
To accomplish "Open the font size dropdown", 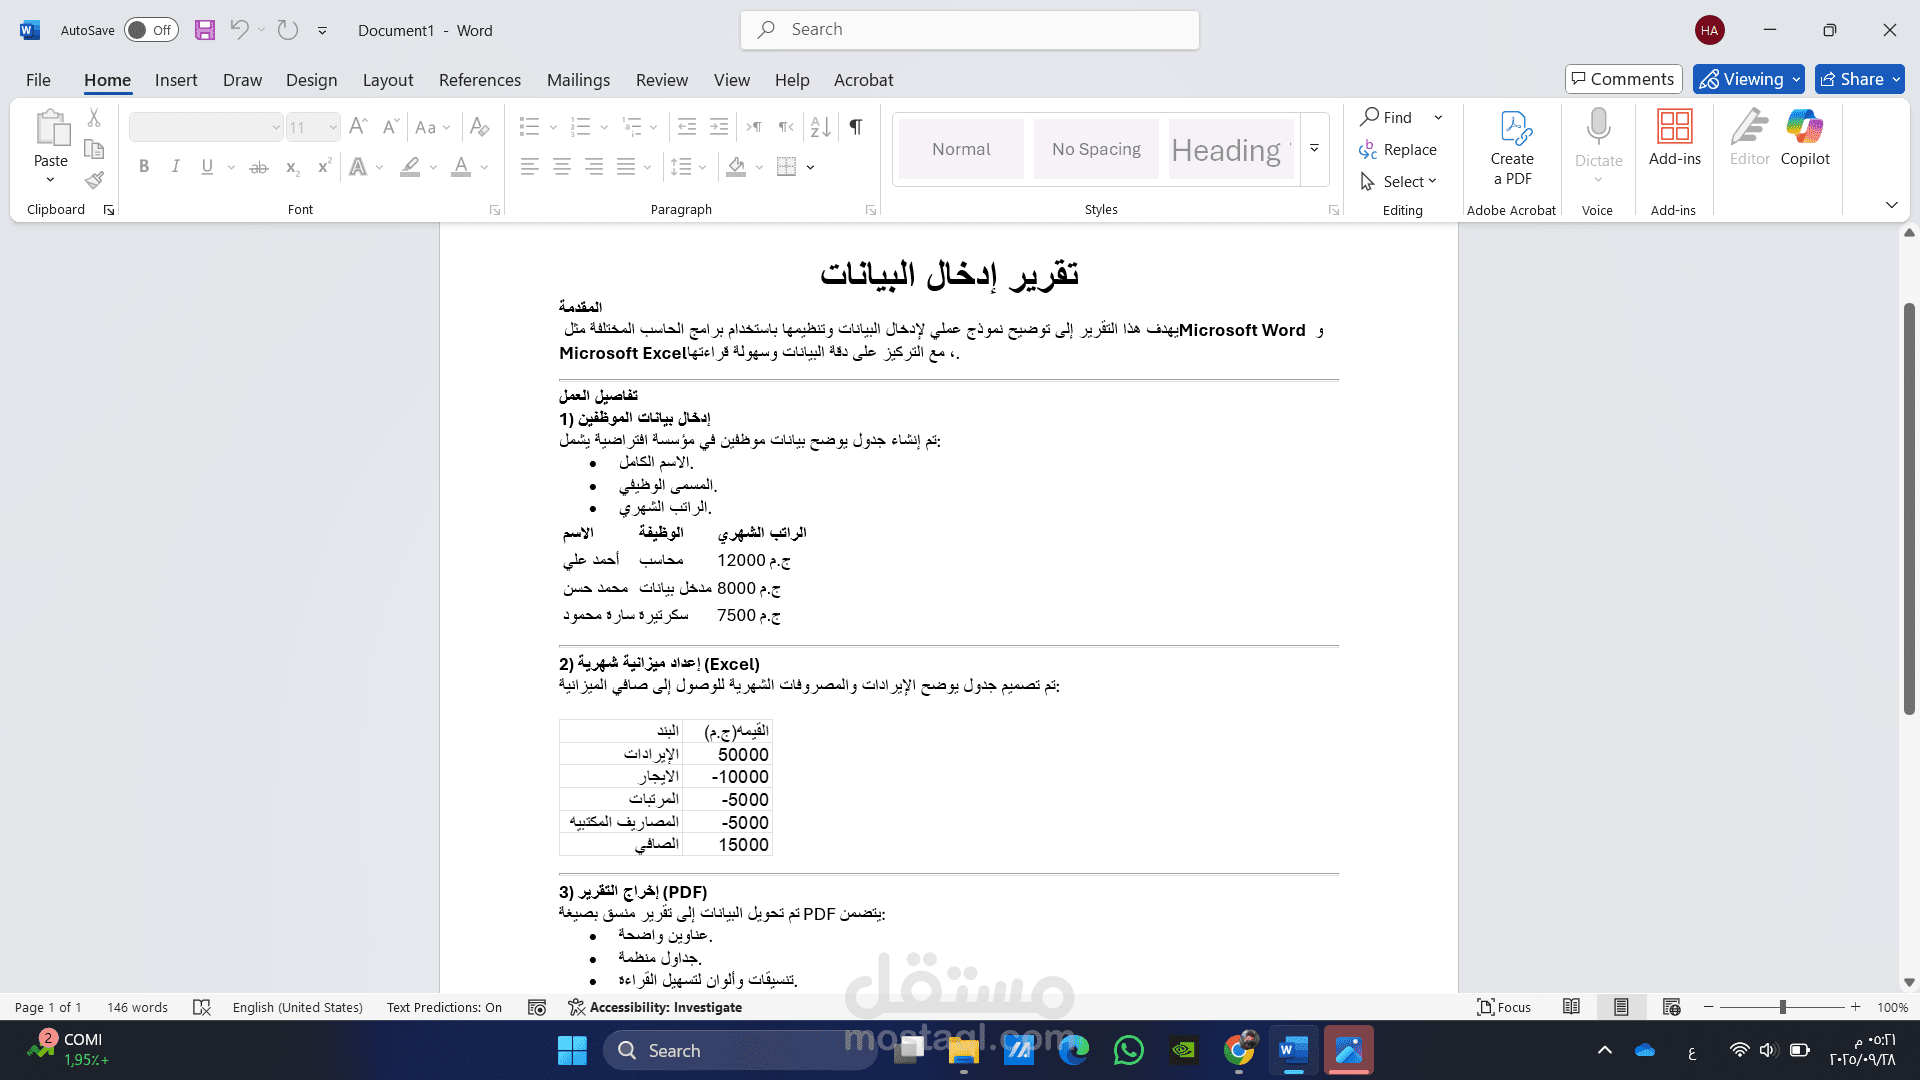I will [x=333, y=127].
